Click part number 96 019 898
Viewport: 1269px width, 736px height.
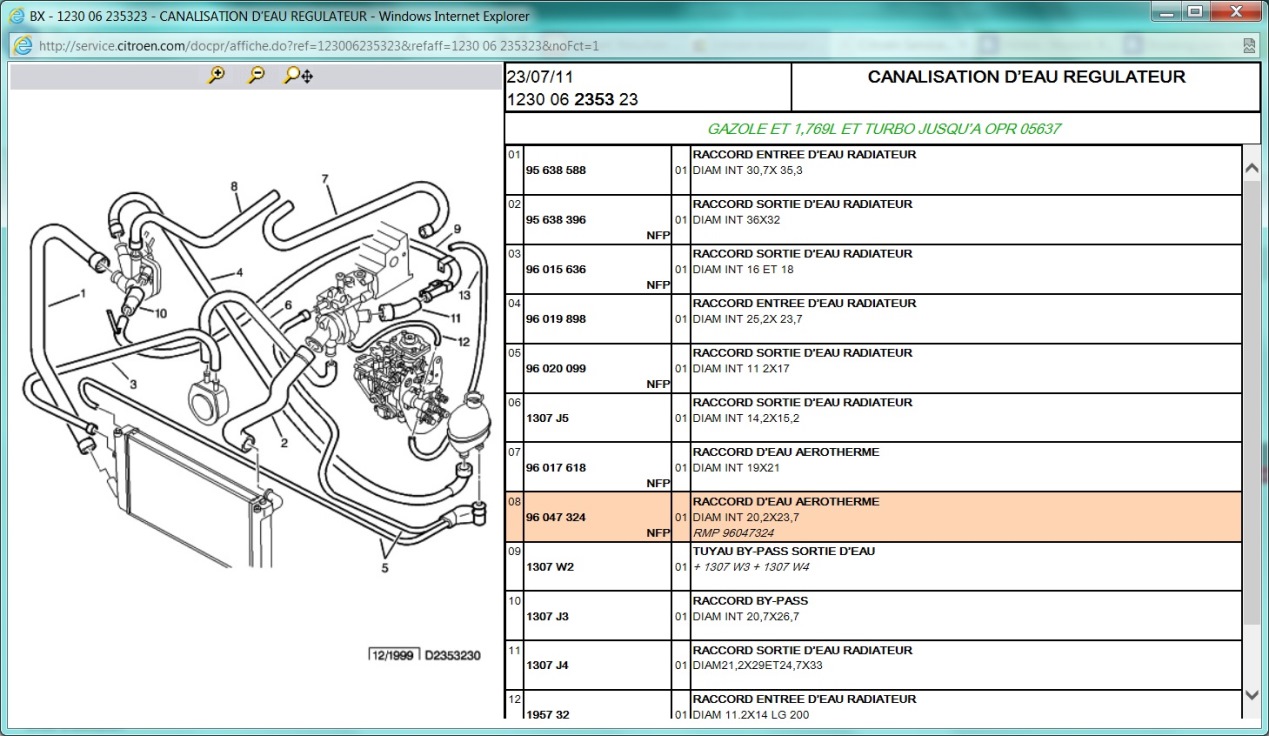pos(556,319)
